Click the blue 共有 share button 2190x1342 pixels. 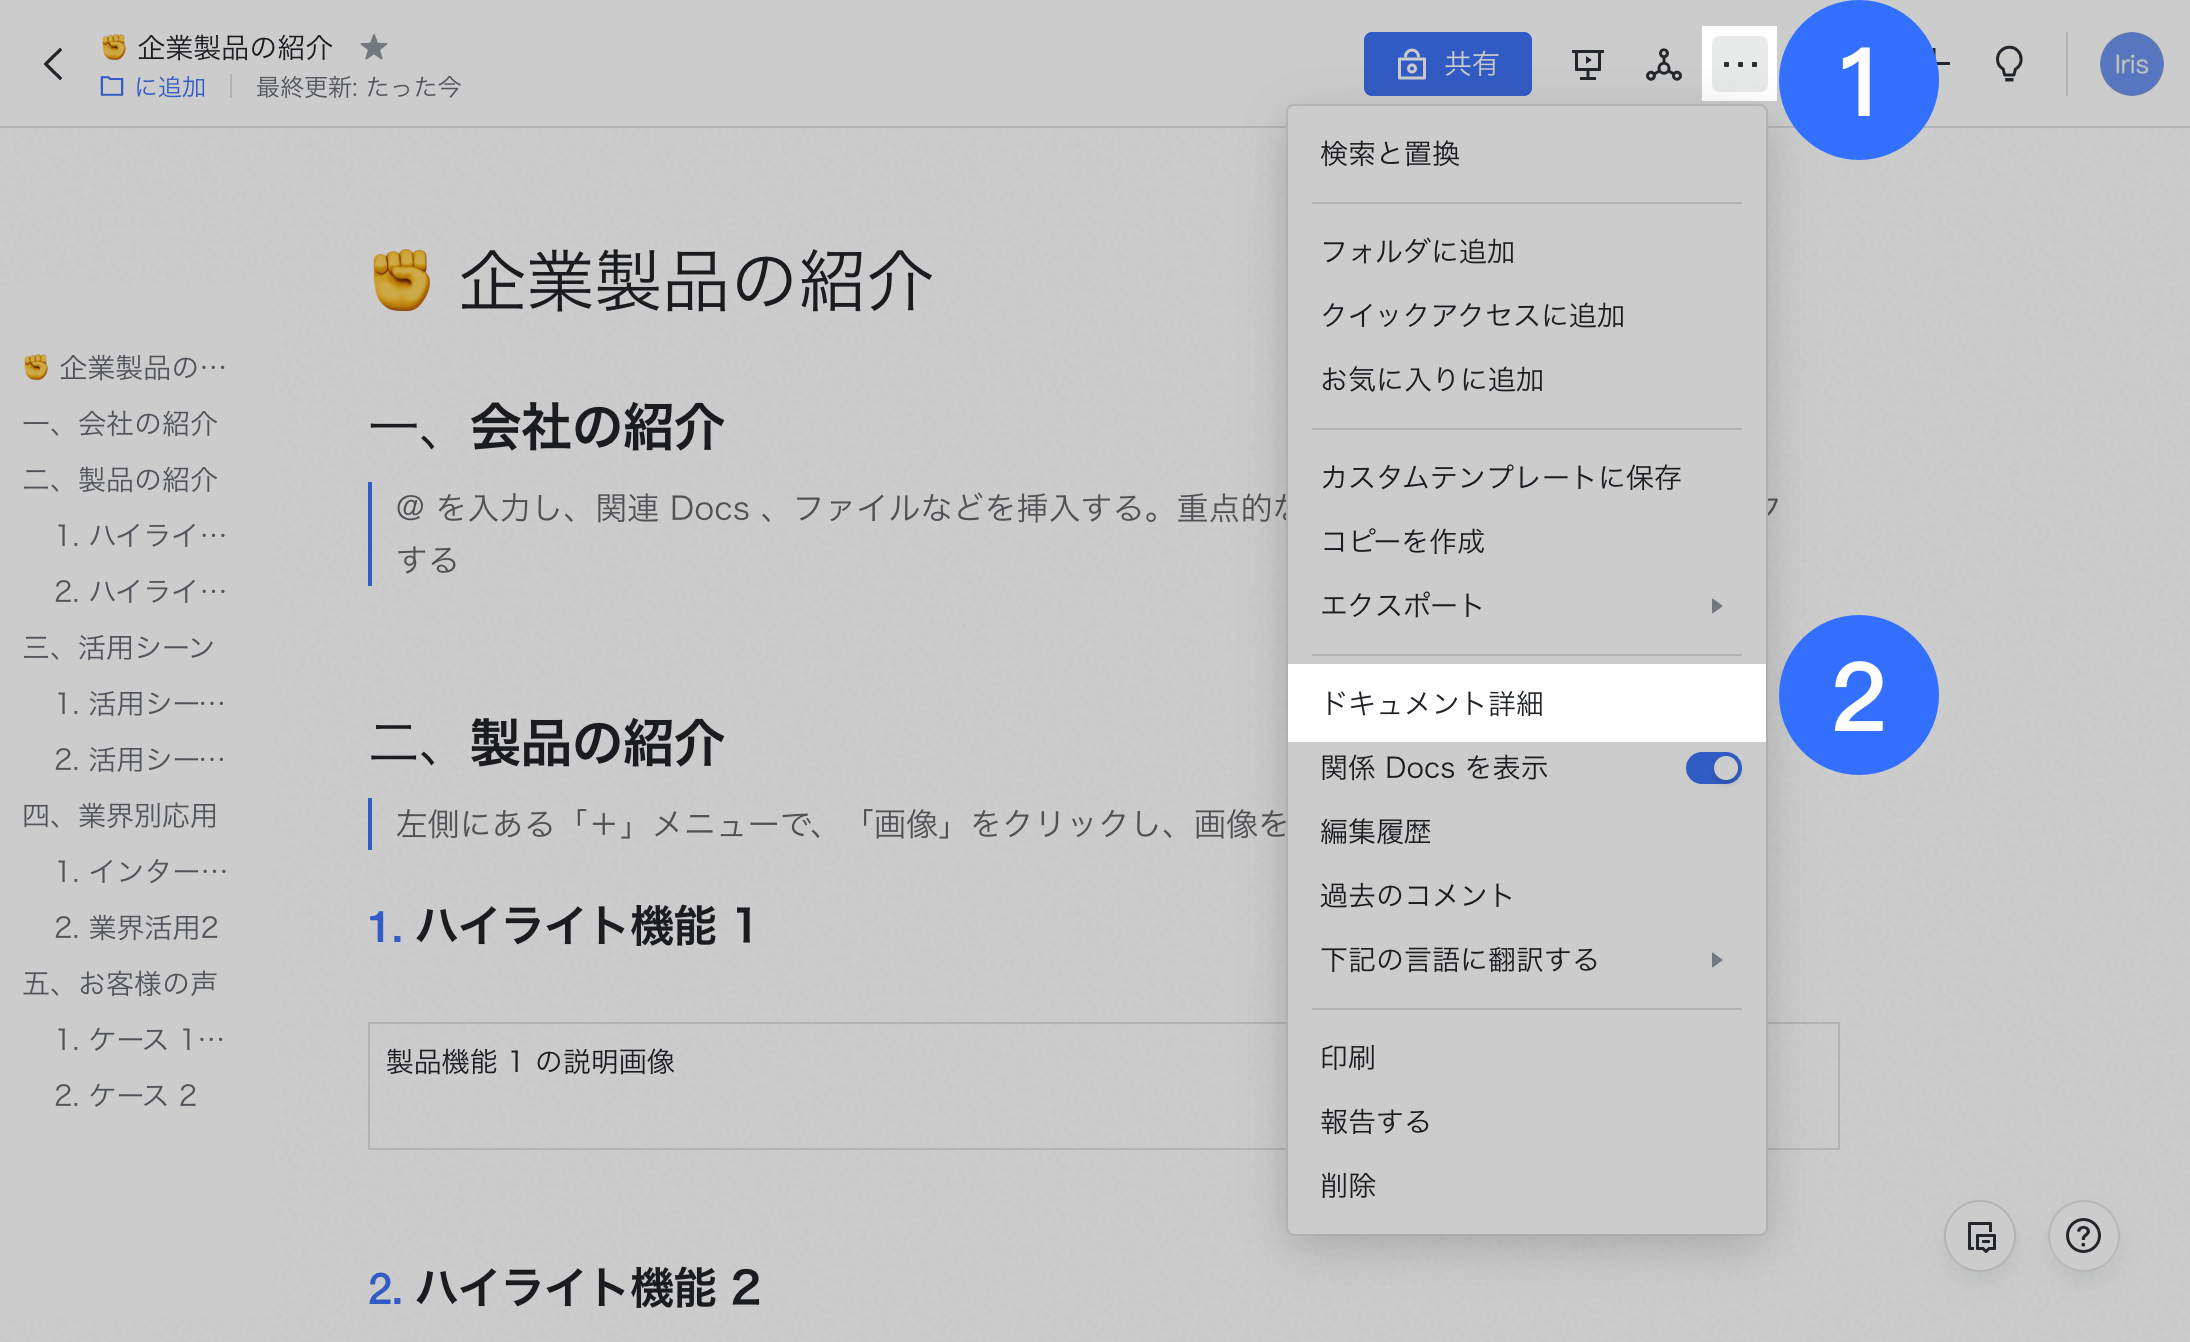pos(1447,65)
